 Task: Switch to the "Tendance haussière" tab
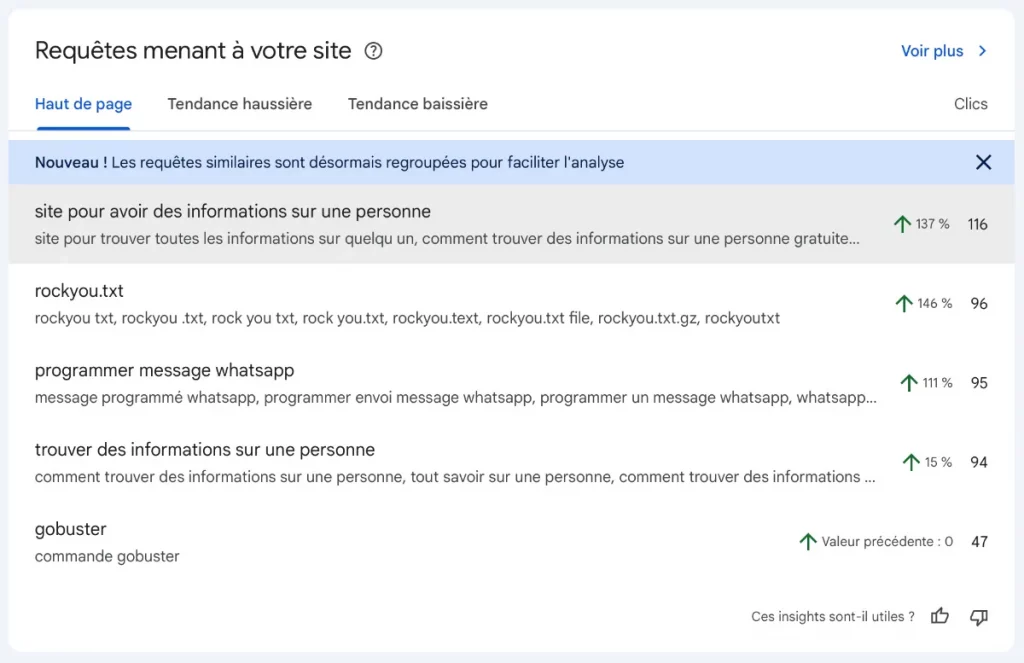pos(239,104)
